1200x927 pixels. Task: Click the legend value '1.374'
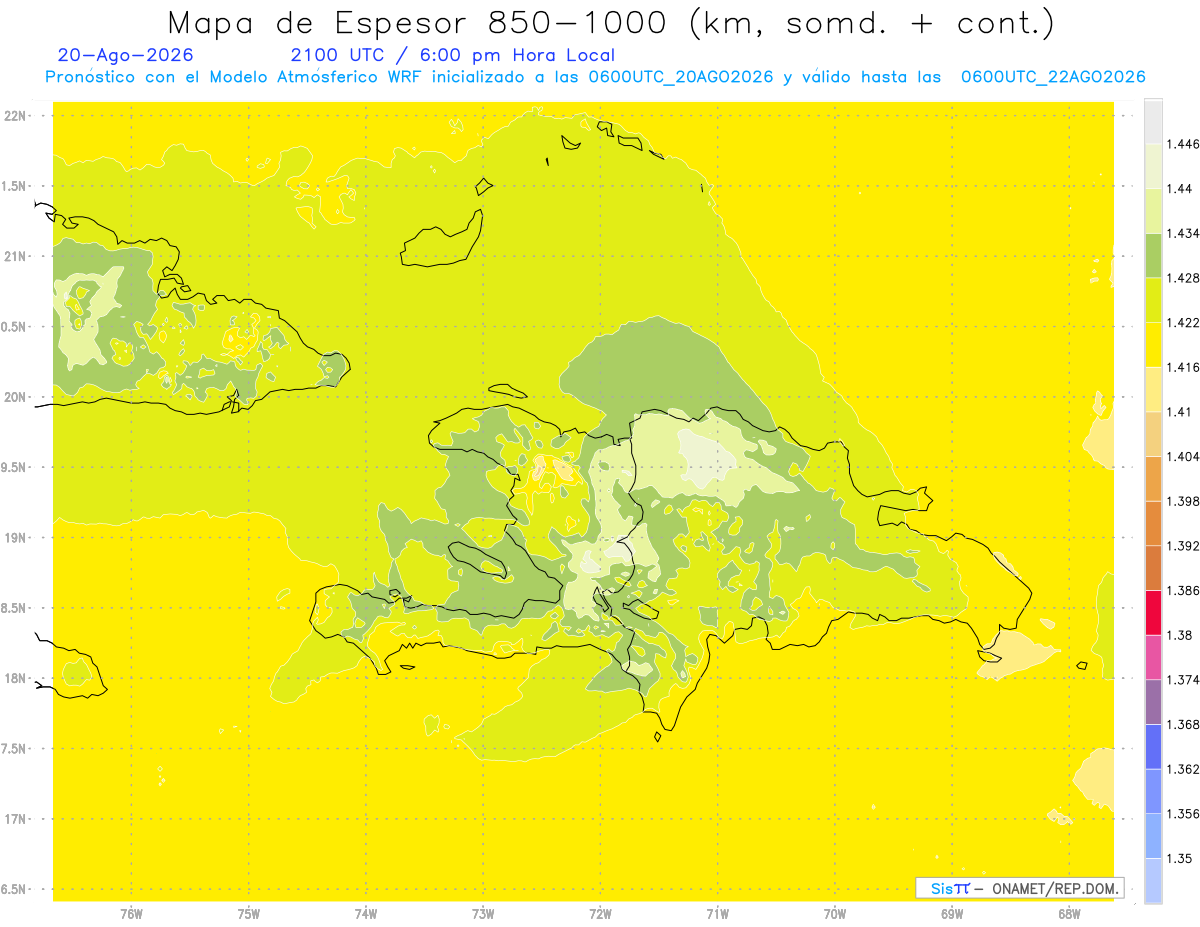point(1182,680)
